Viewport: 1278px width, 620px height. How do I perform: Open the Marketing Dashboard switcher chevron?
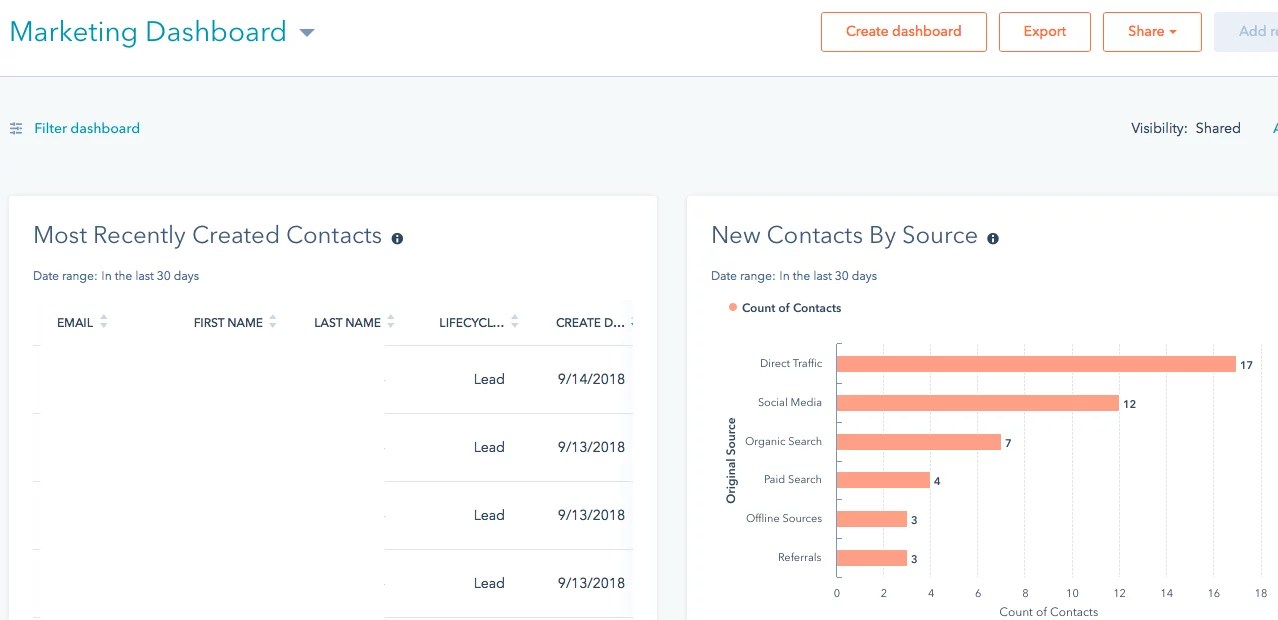click(307, 32)
